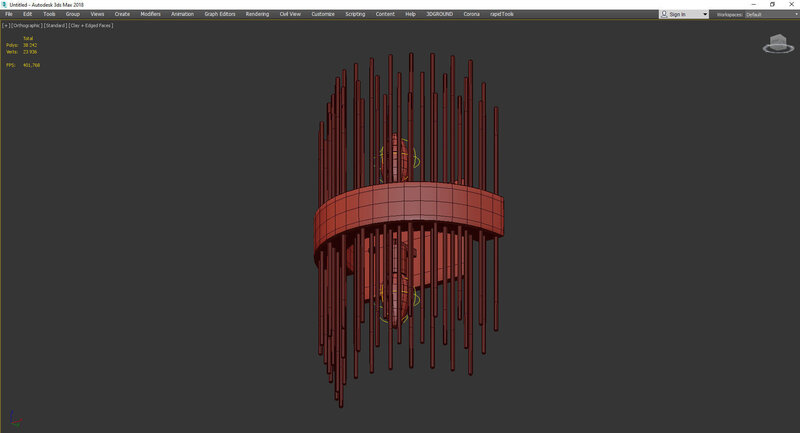Viewport: 800px width, 433px height.
Task: Open the Standard shading quality menu
Action: [58, 26]
